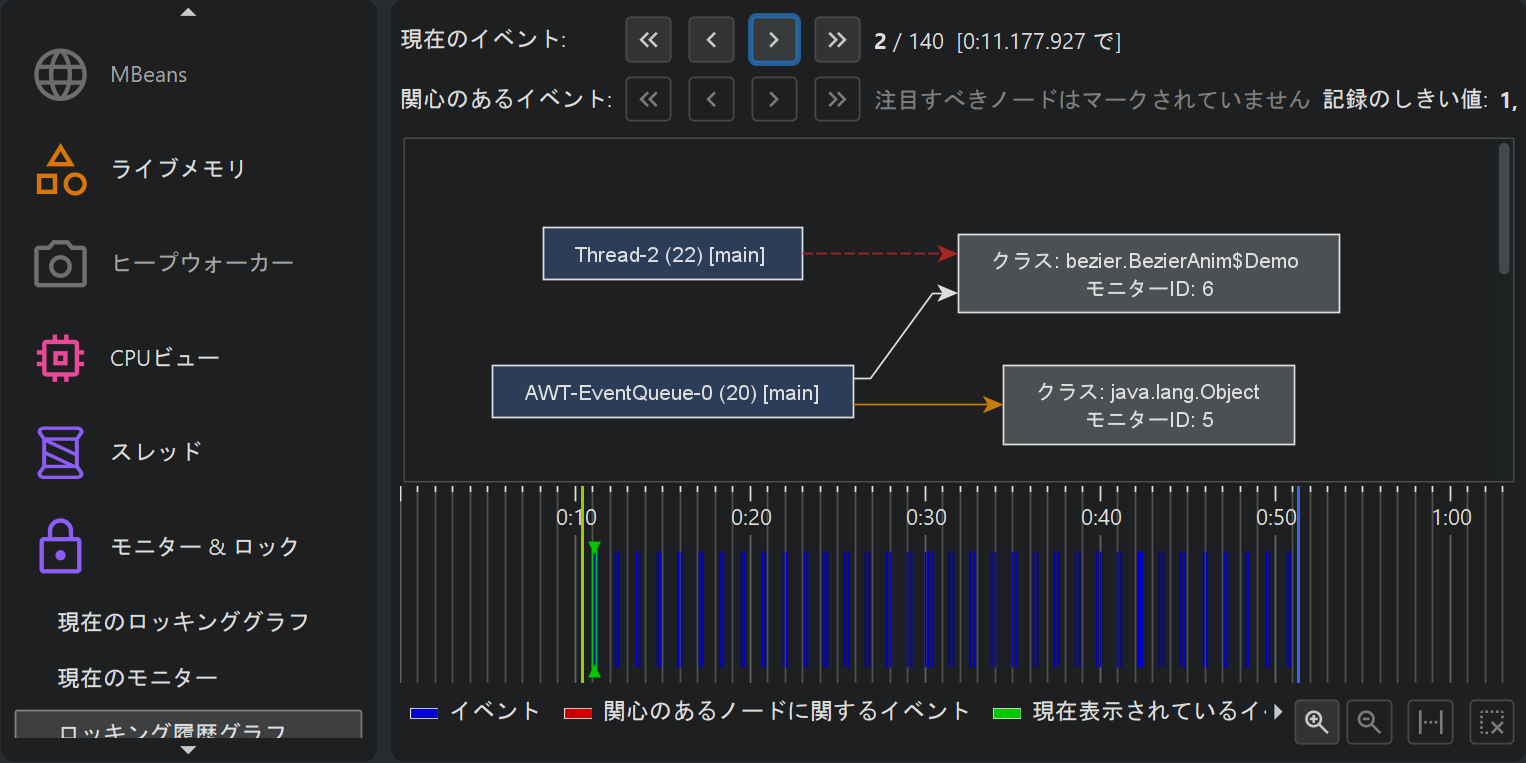1526x763 pixels.
Task: Open 現在のモニター view
Action: point(138,678)
